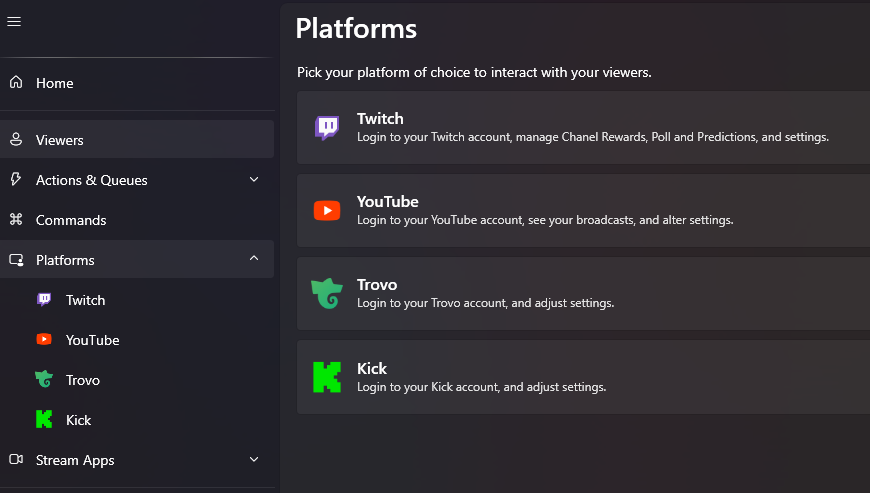Expand the Actions & Queues chevron

coord(254,180)
